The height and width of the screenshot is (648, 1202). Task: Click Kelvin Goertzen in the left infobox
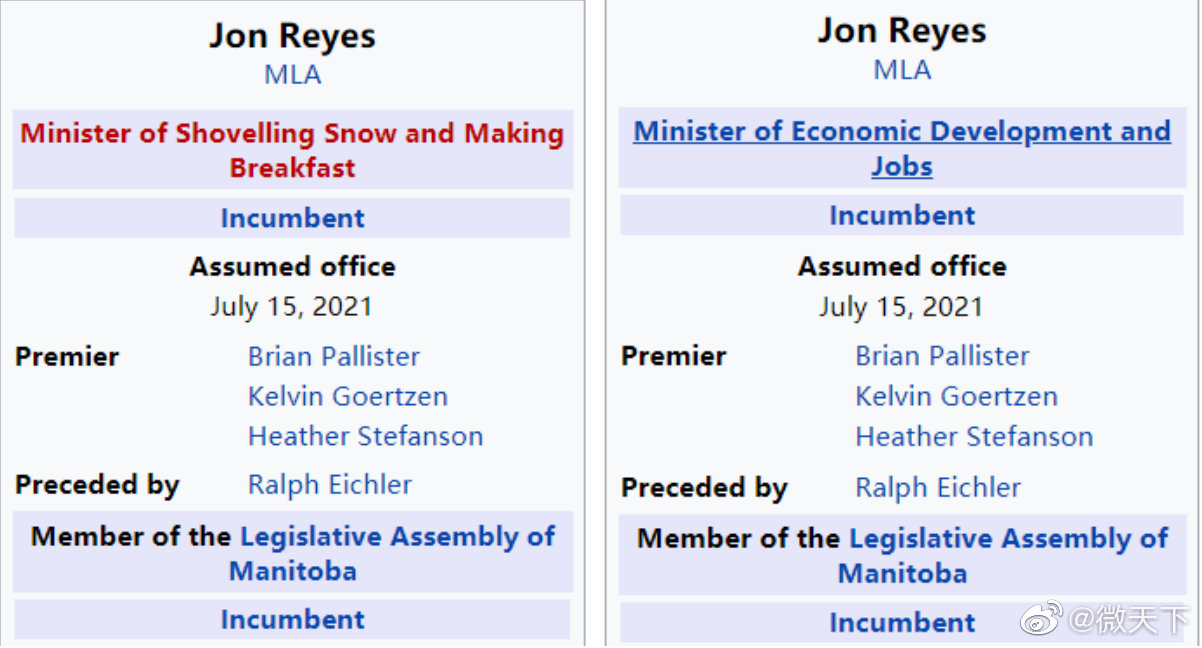tap(347, 396)
